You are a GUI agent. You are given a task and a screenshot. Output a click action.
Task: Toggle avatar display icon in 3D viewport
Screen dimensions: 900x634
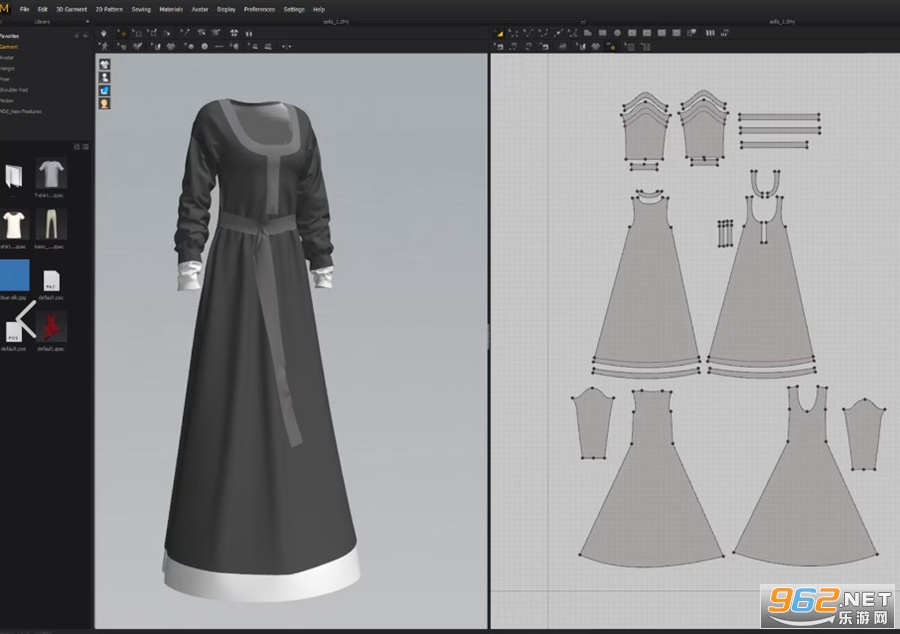(x=104, y=77)
